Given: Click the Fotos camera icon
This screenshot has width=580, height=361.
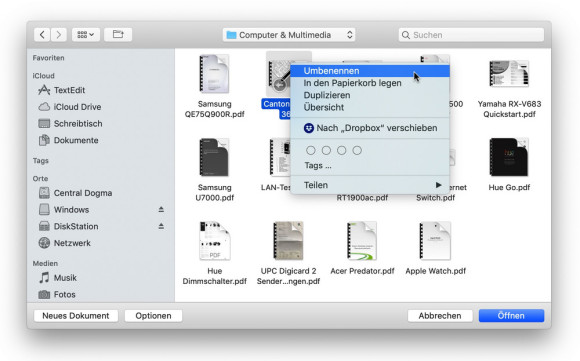Looking at the screenshot, I should click(44, 294).
